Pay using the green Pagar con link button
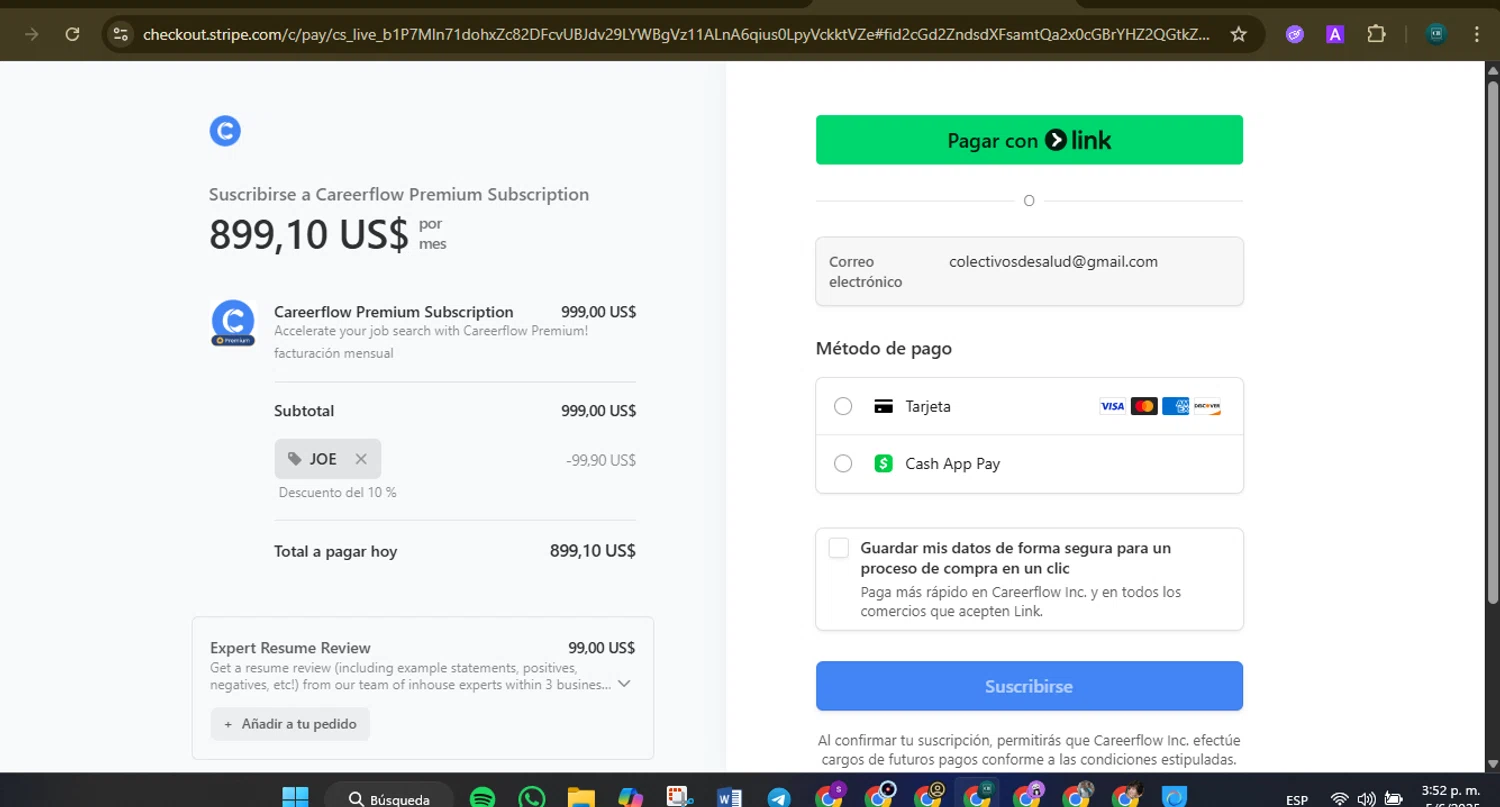This screenshot has height=807, width=1500. 1029,140
